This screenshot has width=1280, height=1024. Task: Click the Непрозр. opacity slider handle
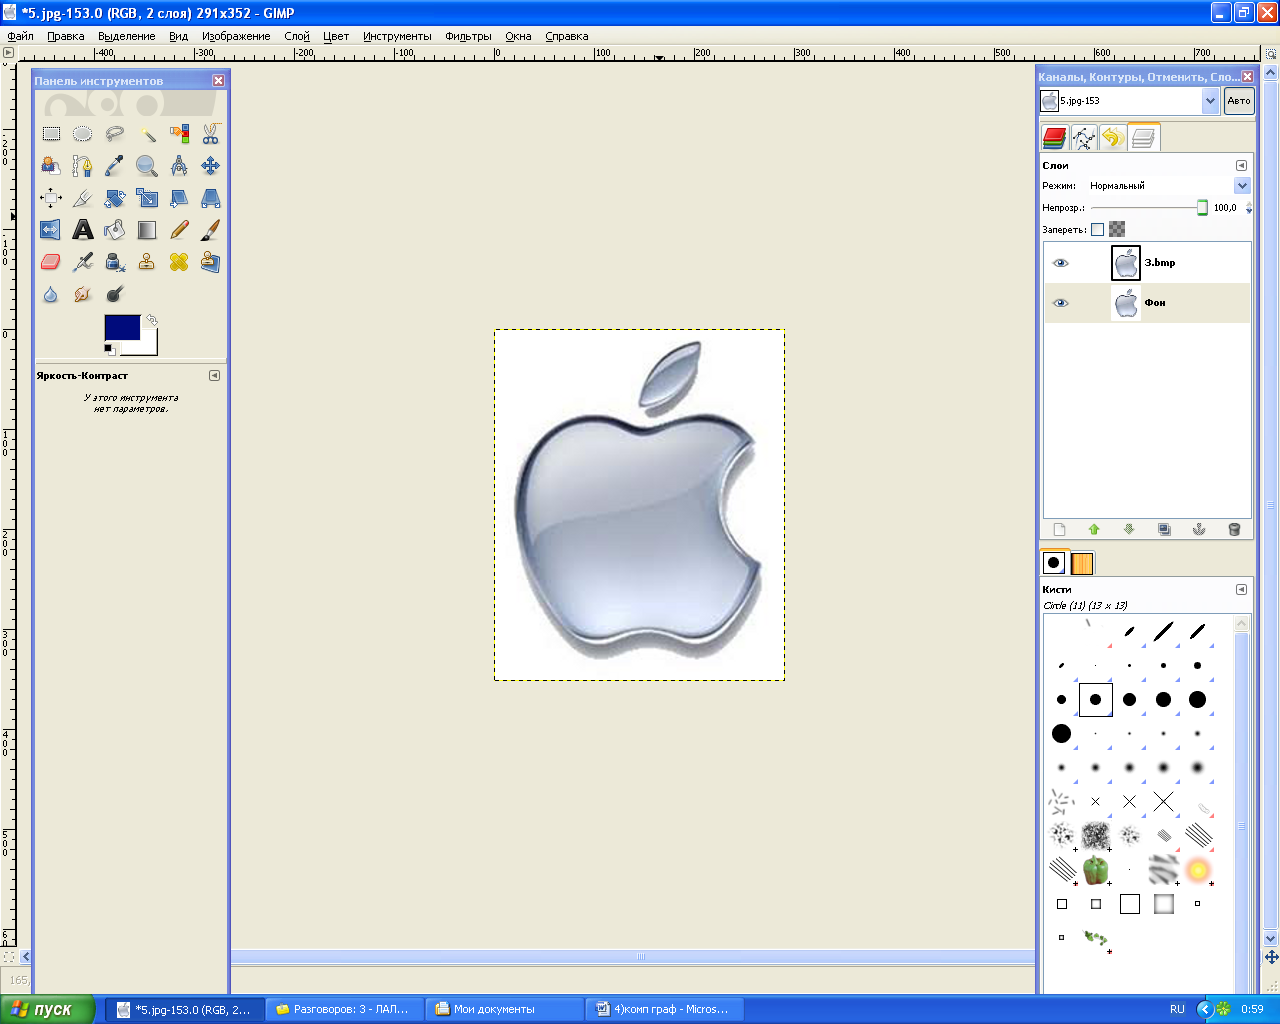[x=1202, y=208]
